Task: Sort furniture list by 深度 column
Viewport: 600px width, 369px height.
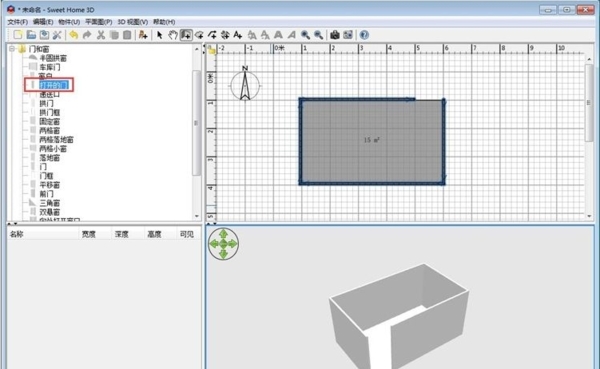Action: click(128, 234)
